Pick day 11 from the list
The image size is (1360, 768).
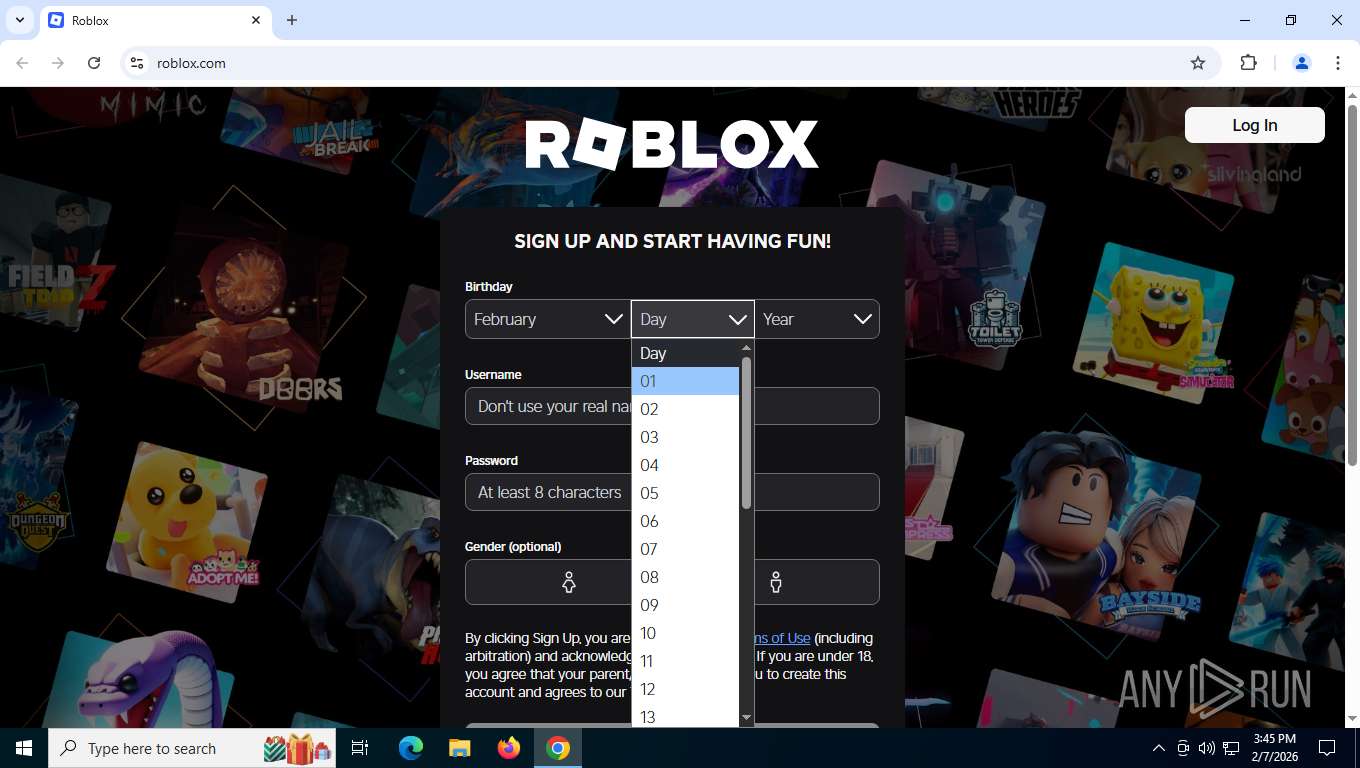[x=685, y=661]
